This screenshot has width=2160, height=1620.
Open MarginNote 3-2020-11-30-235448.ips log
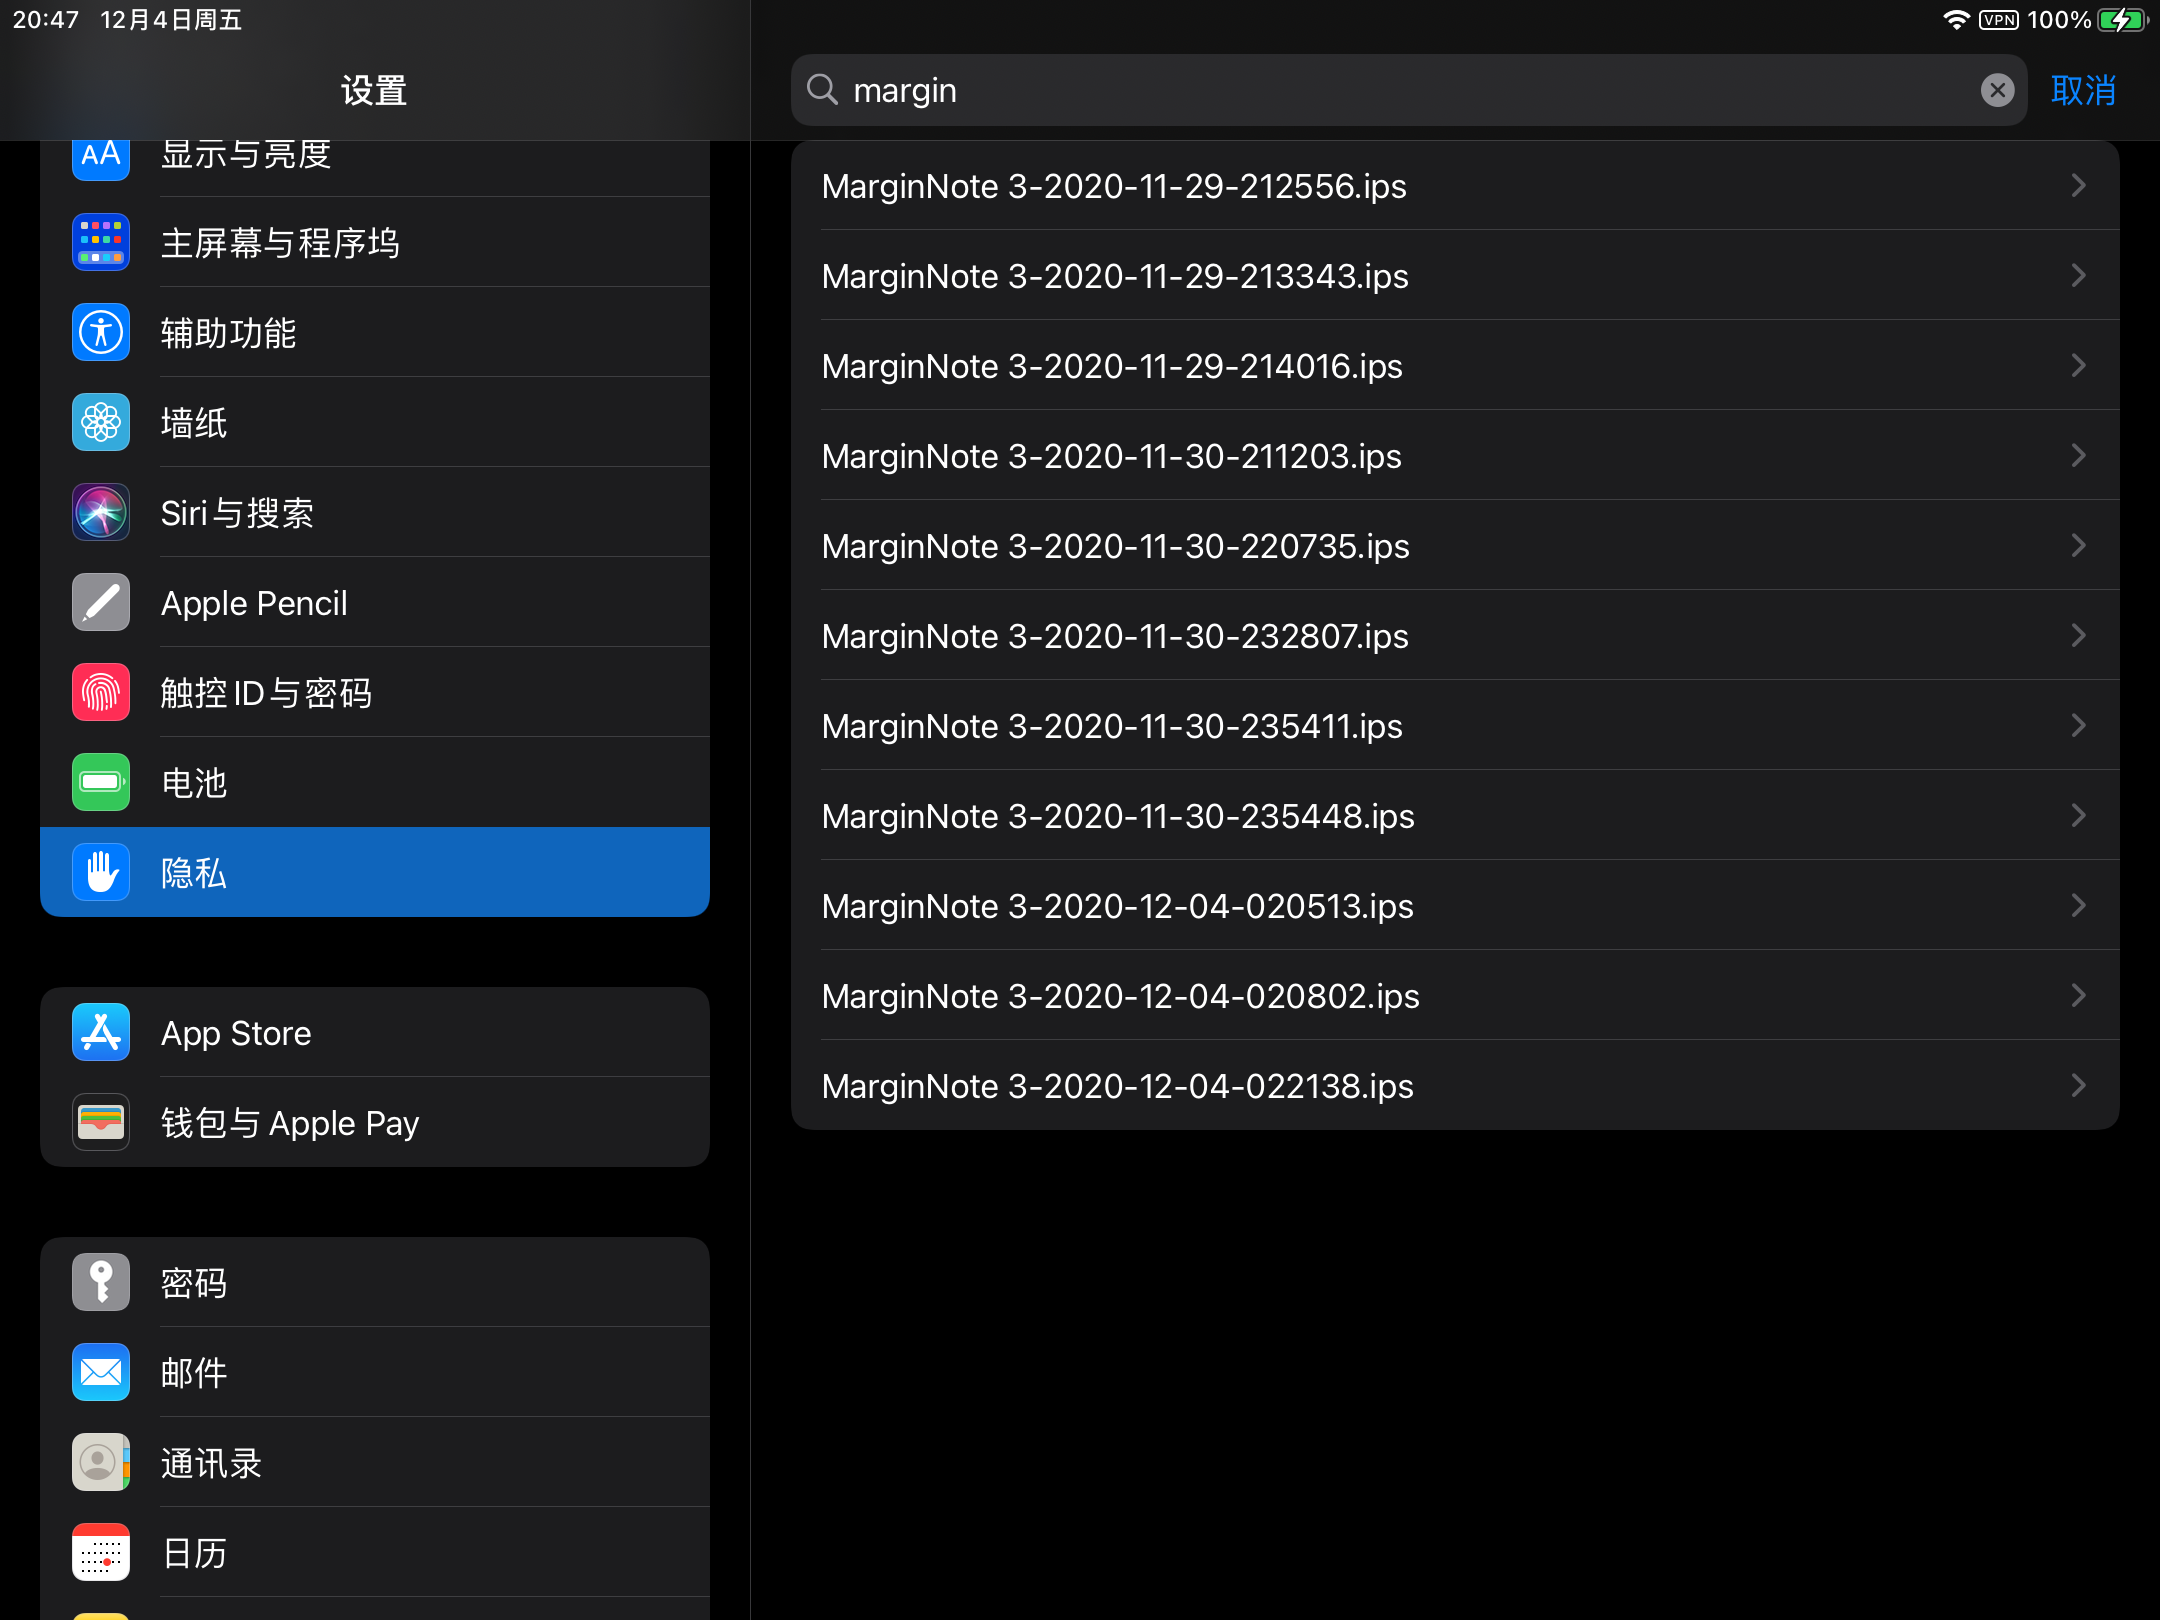[1455, 815]
